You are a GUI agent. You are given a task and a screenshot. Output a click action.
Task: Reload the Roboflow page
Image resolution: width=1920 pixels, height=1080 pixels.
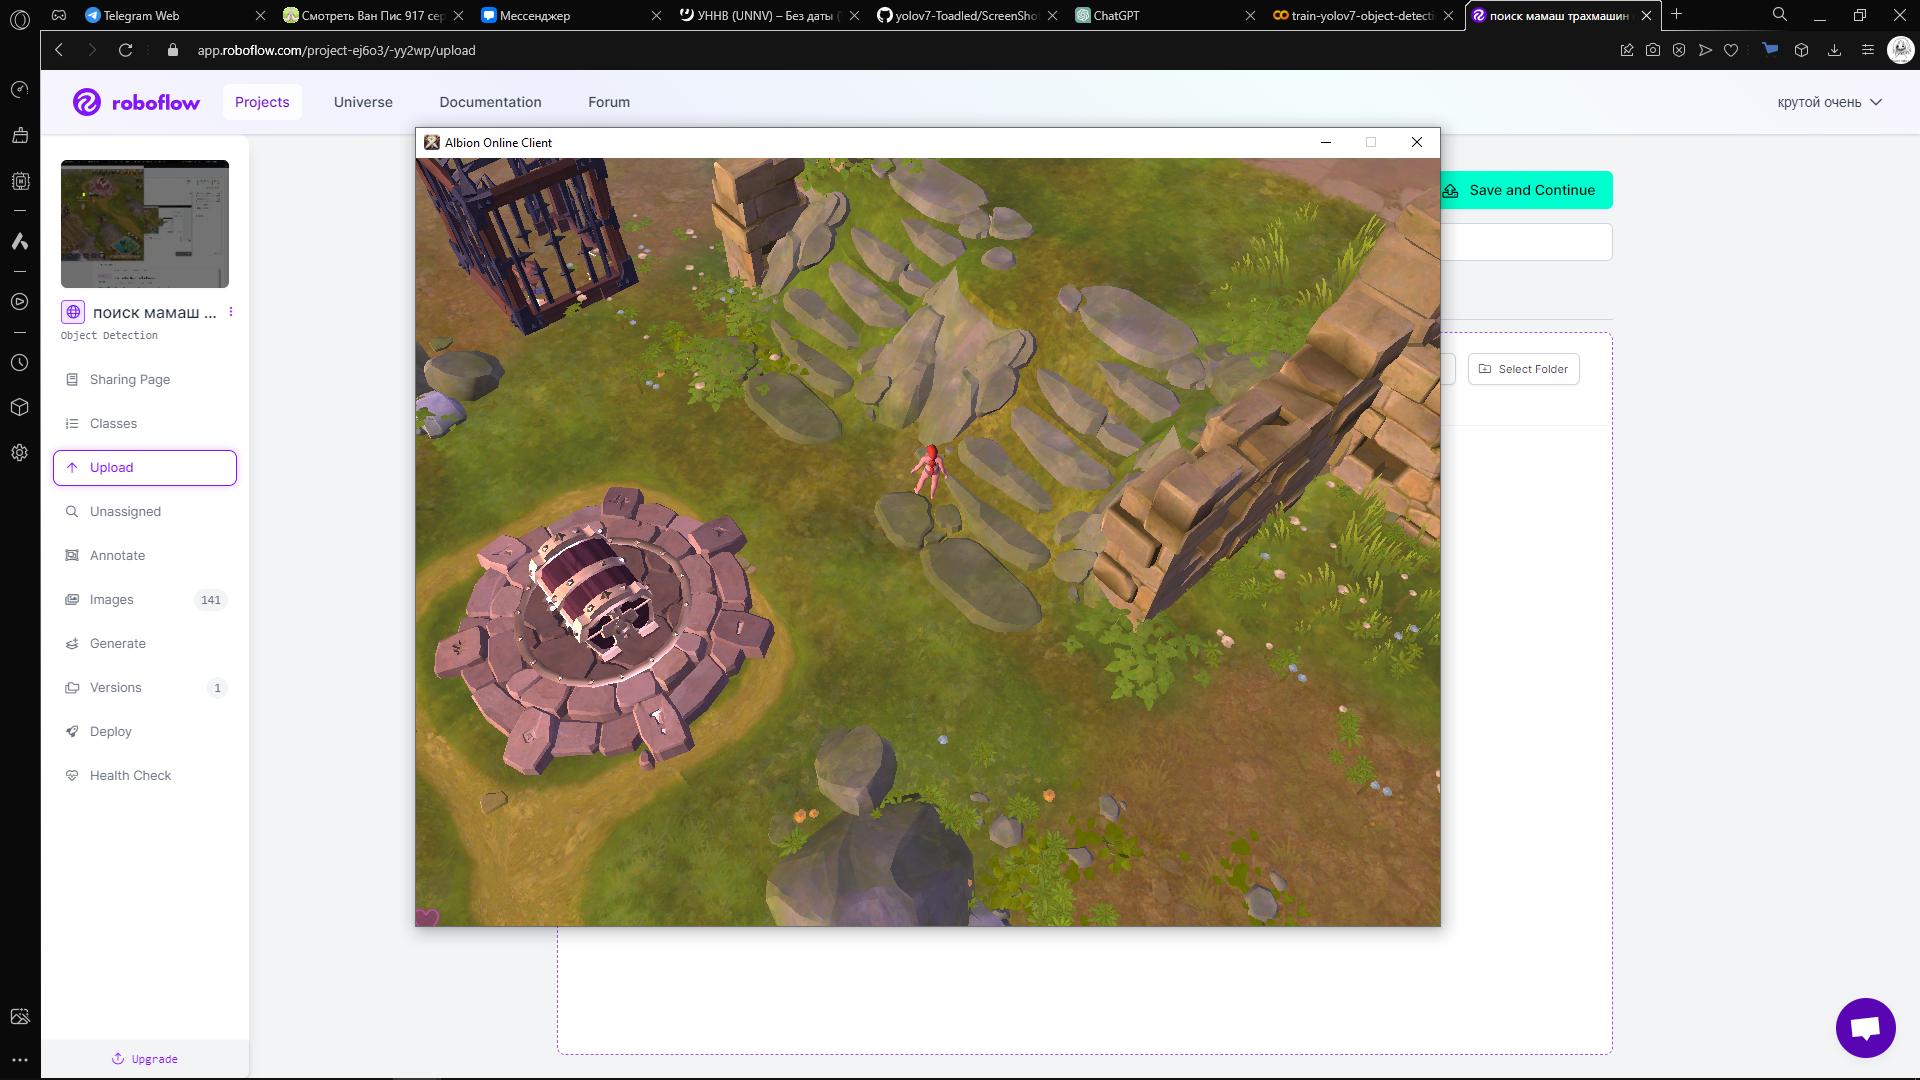coord(125,50)
